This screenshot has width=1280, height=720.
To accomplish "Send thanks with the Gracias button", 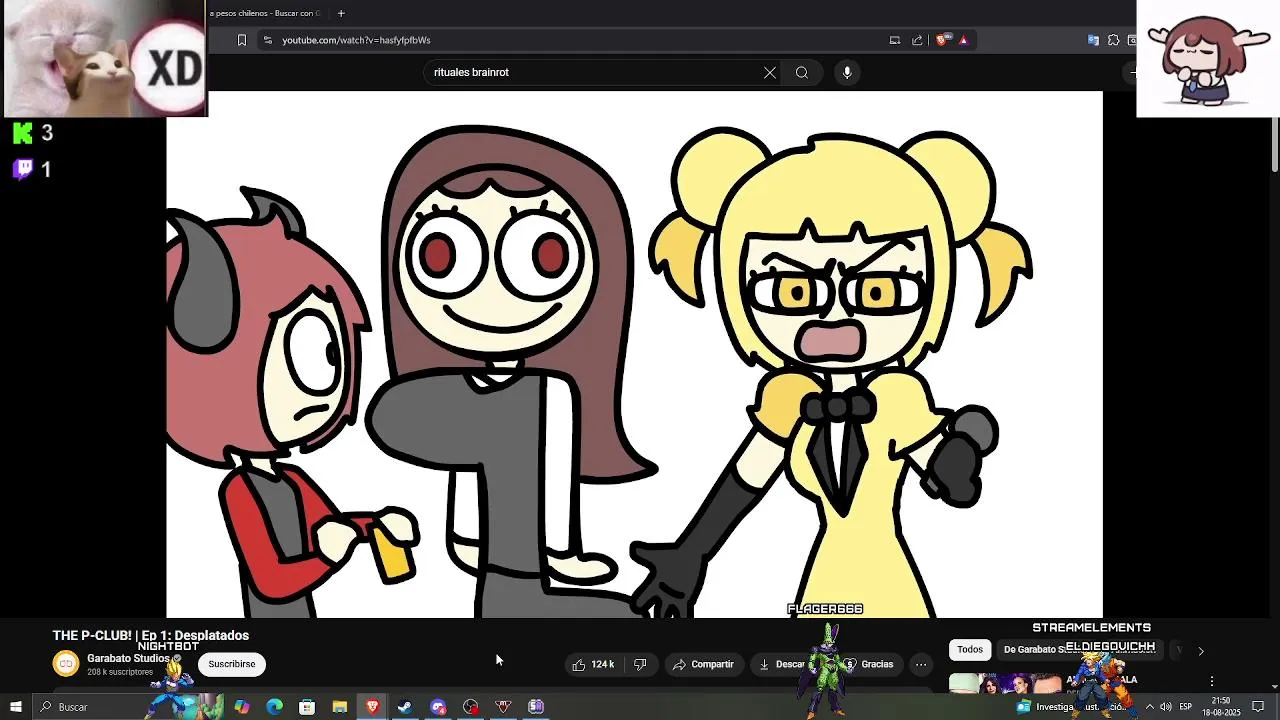I will click(x=870, y=664).
